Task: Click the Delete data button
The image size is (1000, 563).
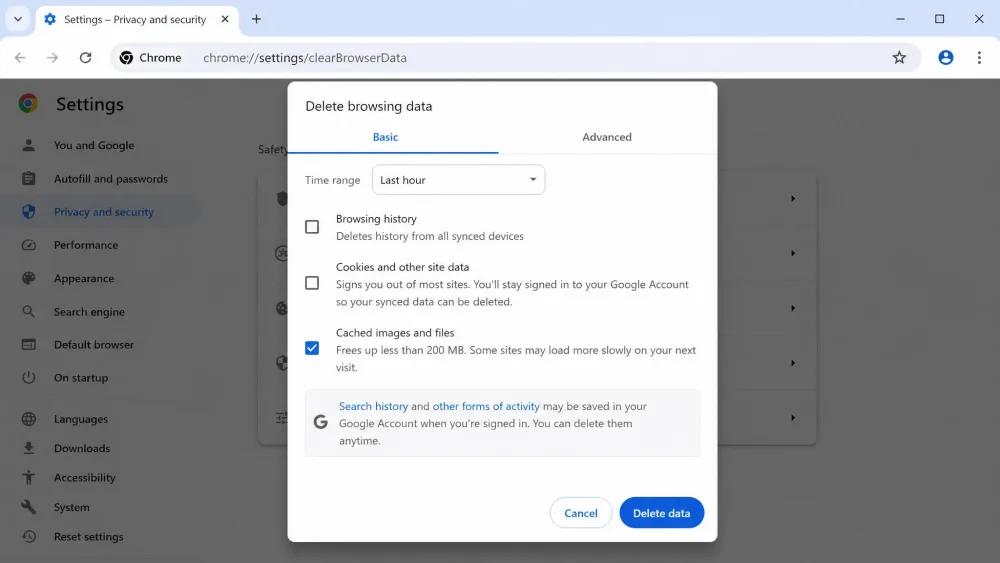Action: tap(661, 513)
